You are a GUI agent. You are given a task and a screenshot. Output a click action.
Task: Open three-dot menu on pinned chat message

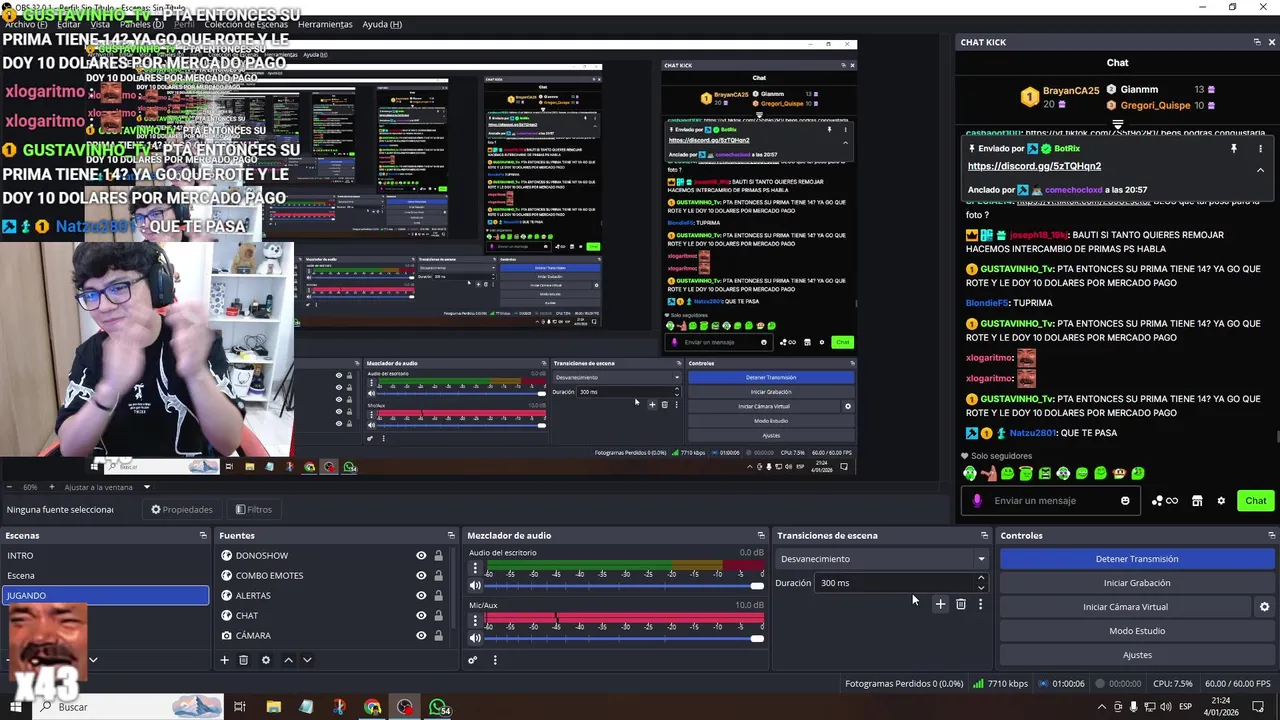(1260, 148)
